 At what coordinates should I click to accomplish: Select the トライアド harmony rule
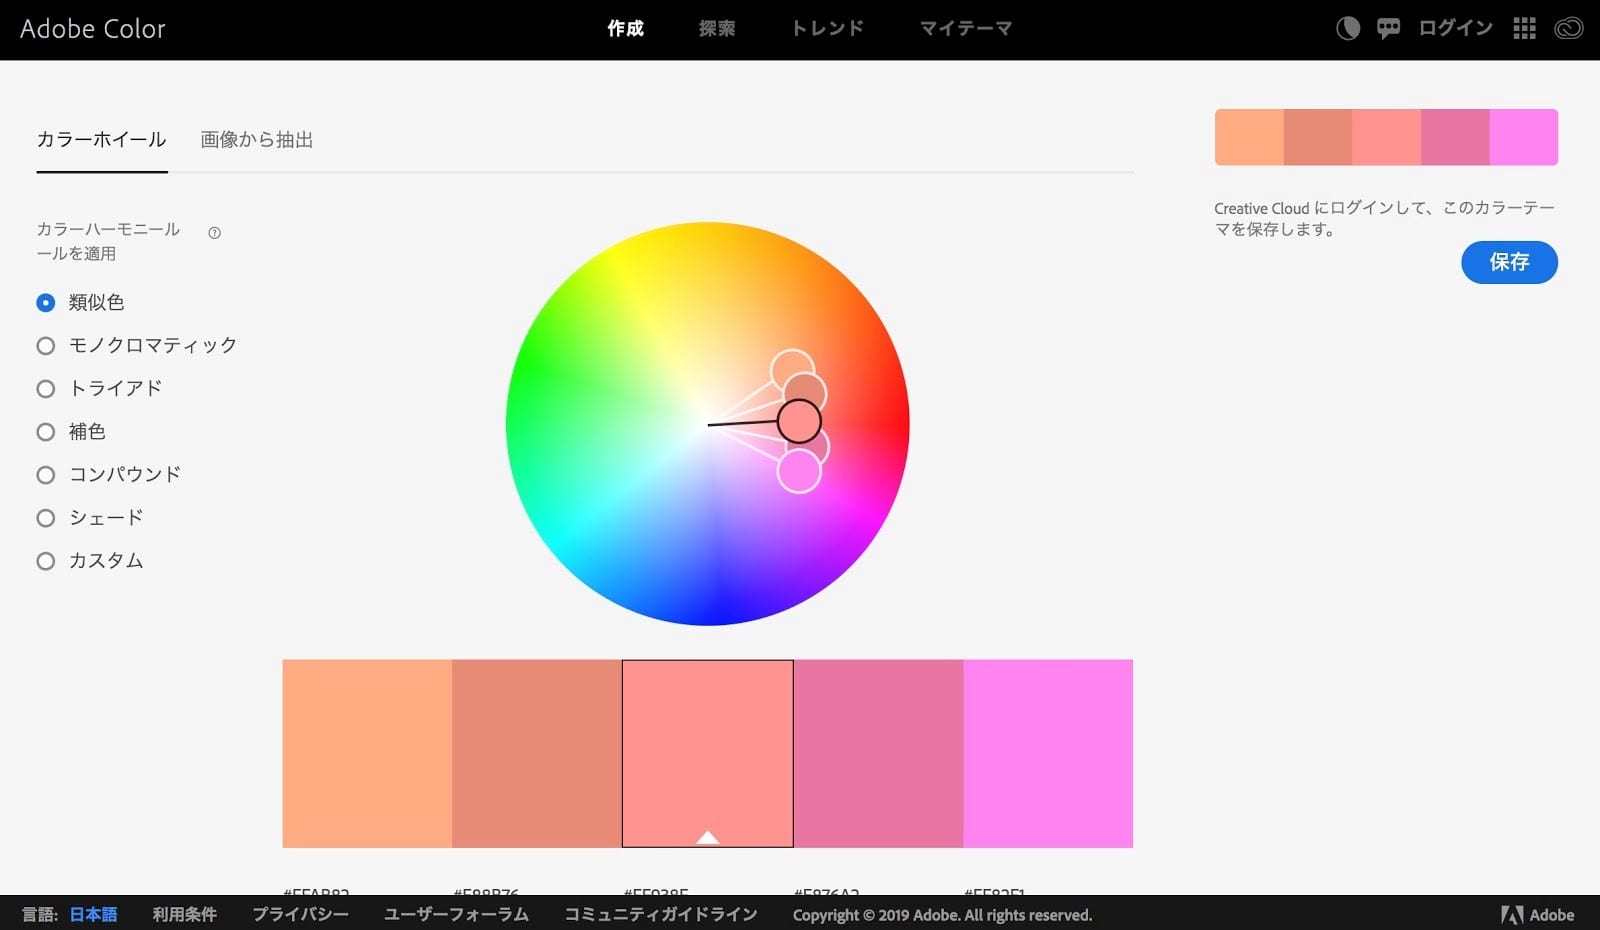click(x=99, y=388)
